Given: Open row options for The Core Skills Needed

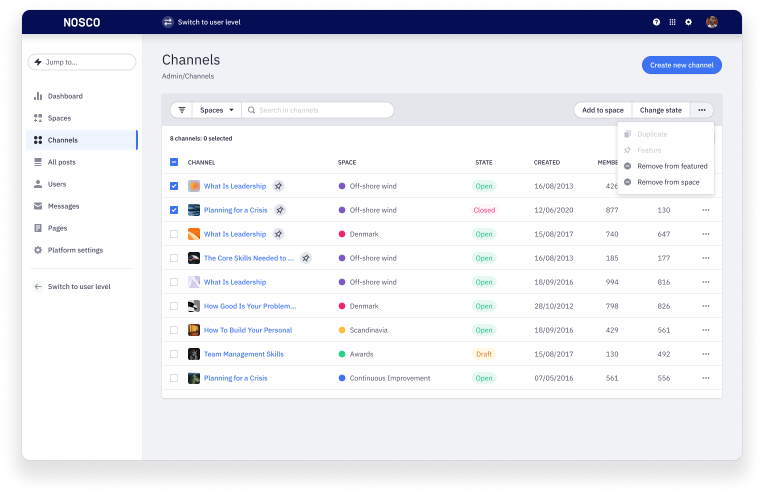Looking at the screenshot, I should point(706,258).
